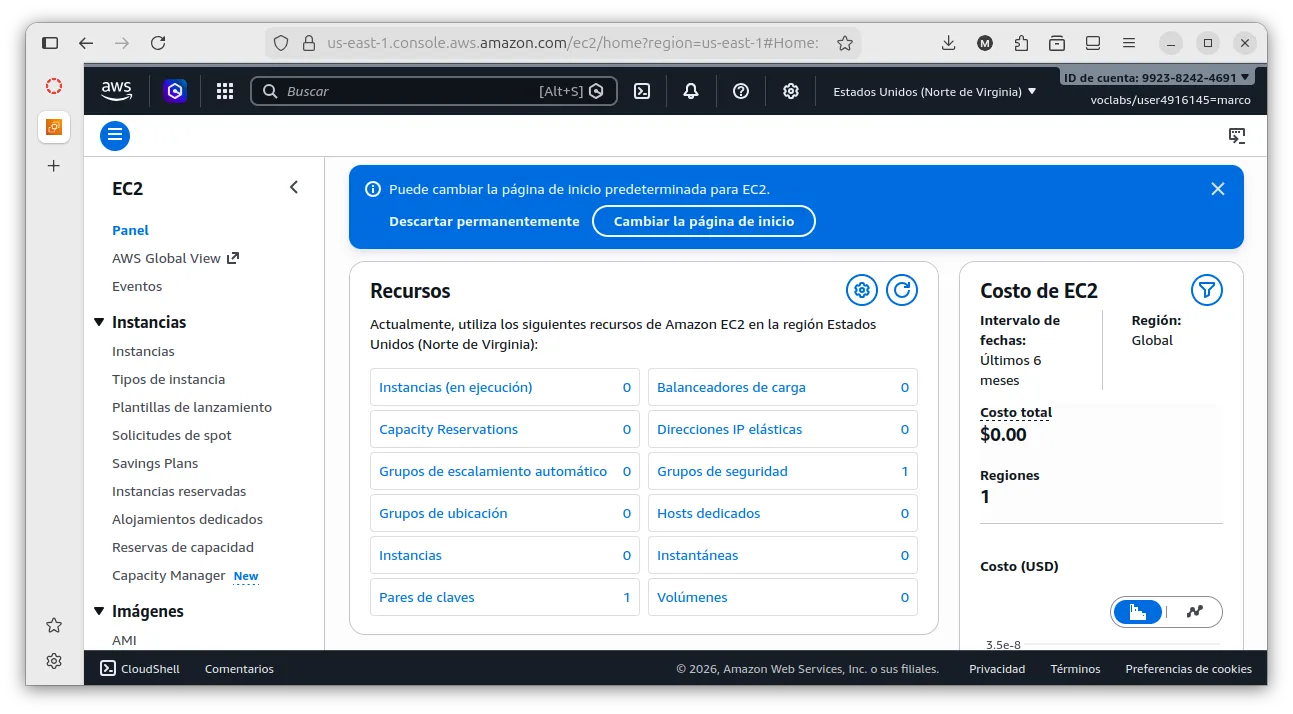This screenshot has height=714, width=1293.
Task: Open the Grupos de seguridad link
Action: pyautogui.click(x=722, y=471)
